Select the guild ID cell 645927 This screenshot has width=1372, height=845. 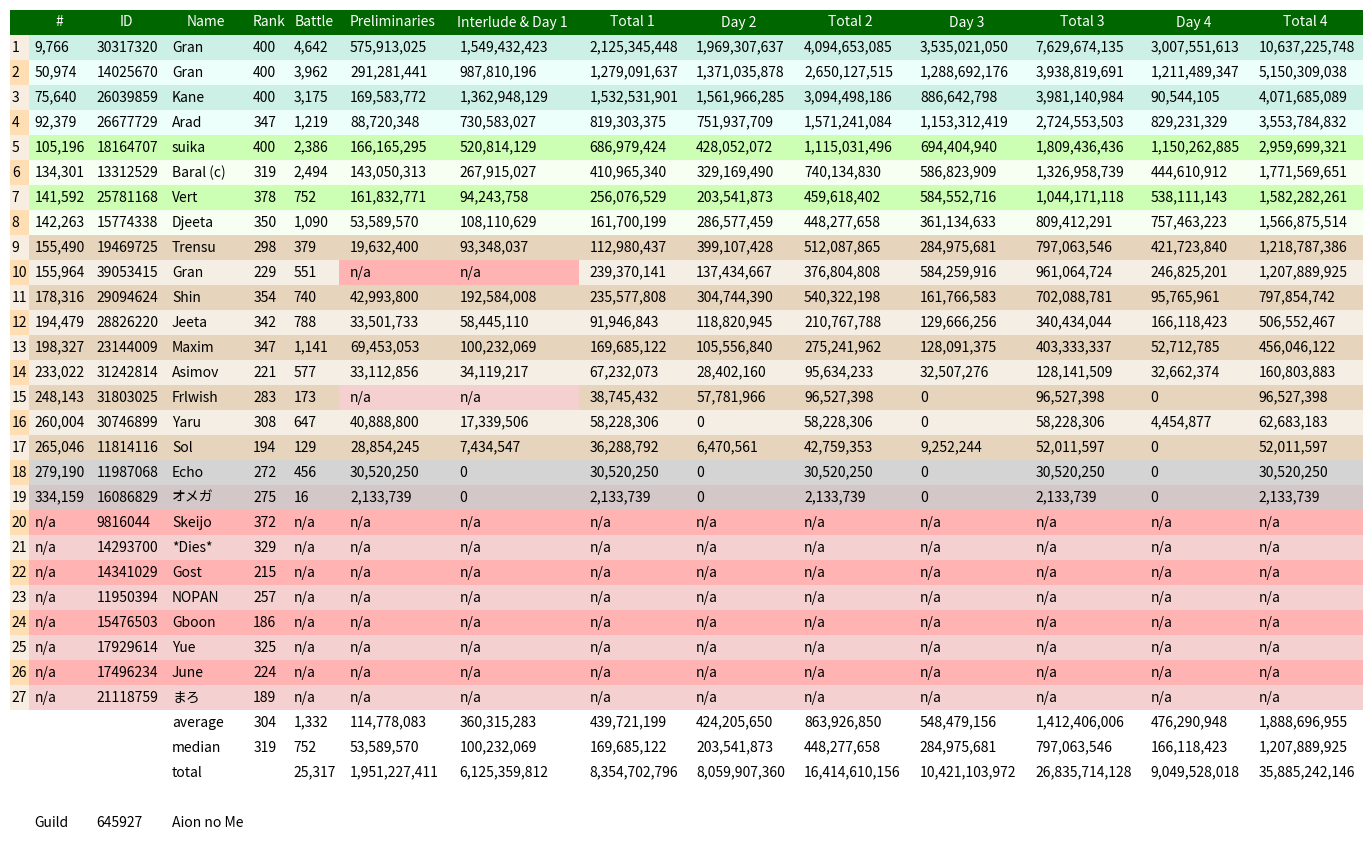click(x=119, y=822)
